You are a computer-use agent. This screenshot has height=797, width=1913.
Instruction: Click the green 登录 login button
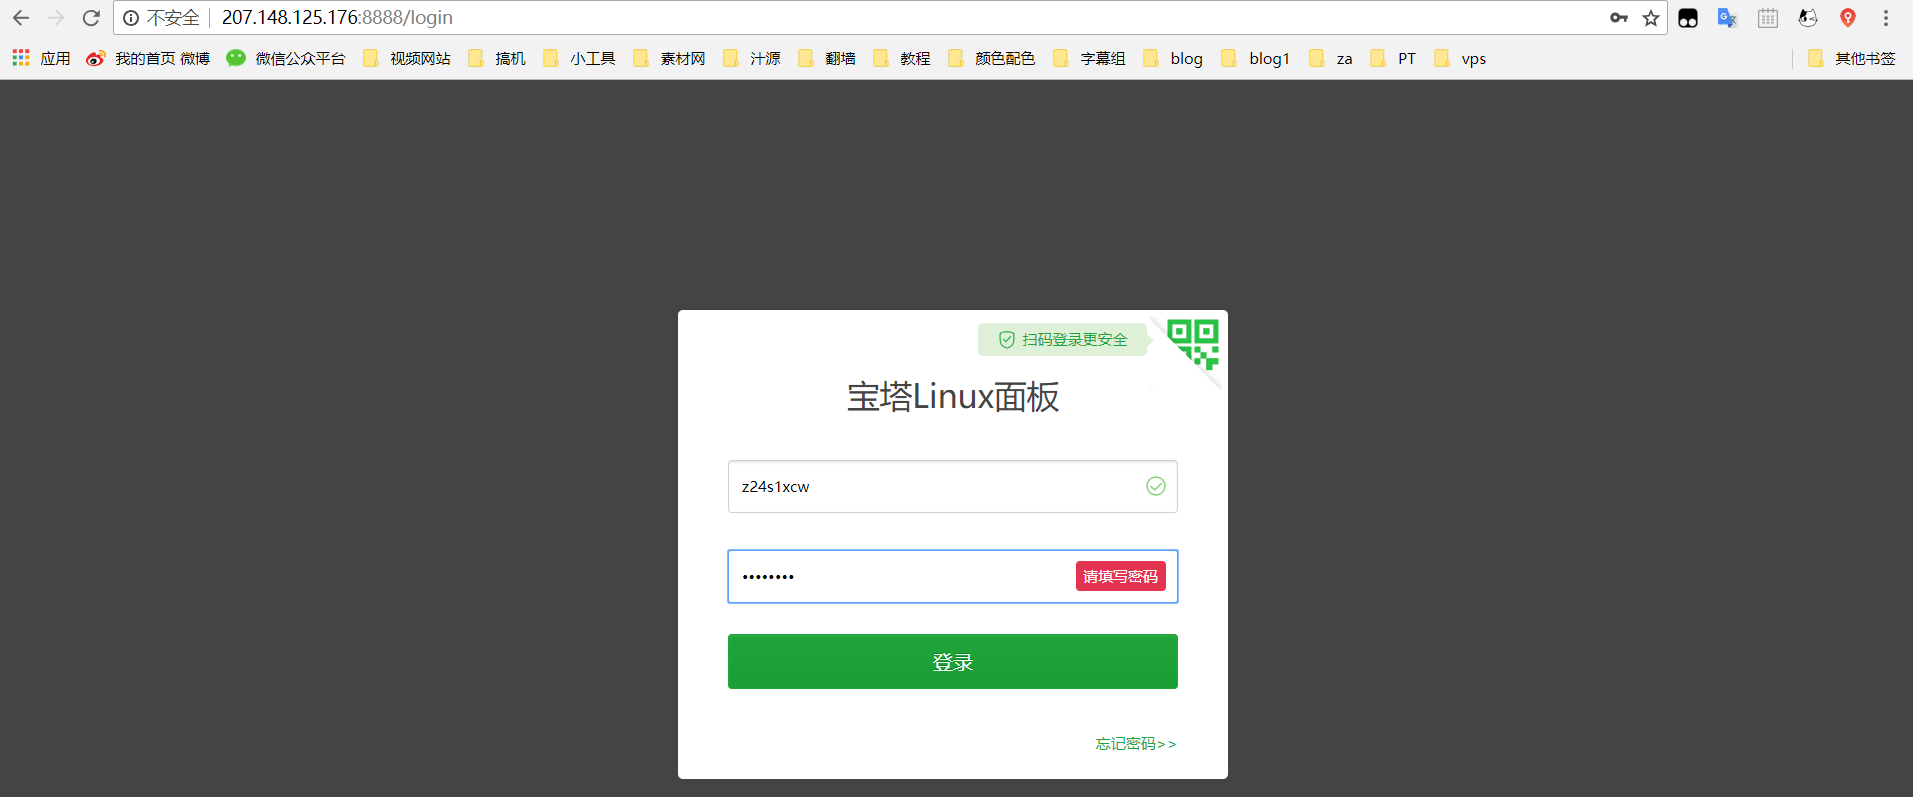[952, 661]
